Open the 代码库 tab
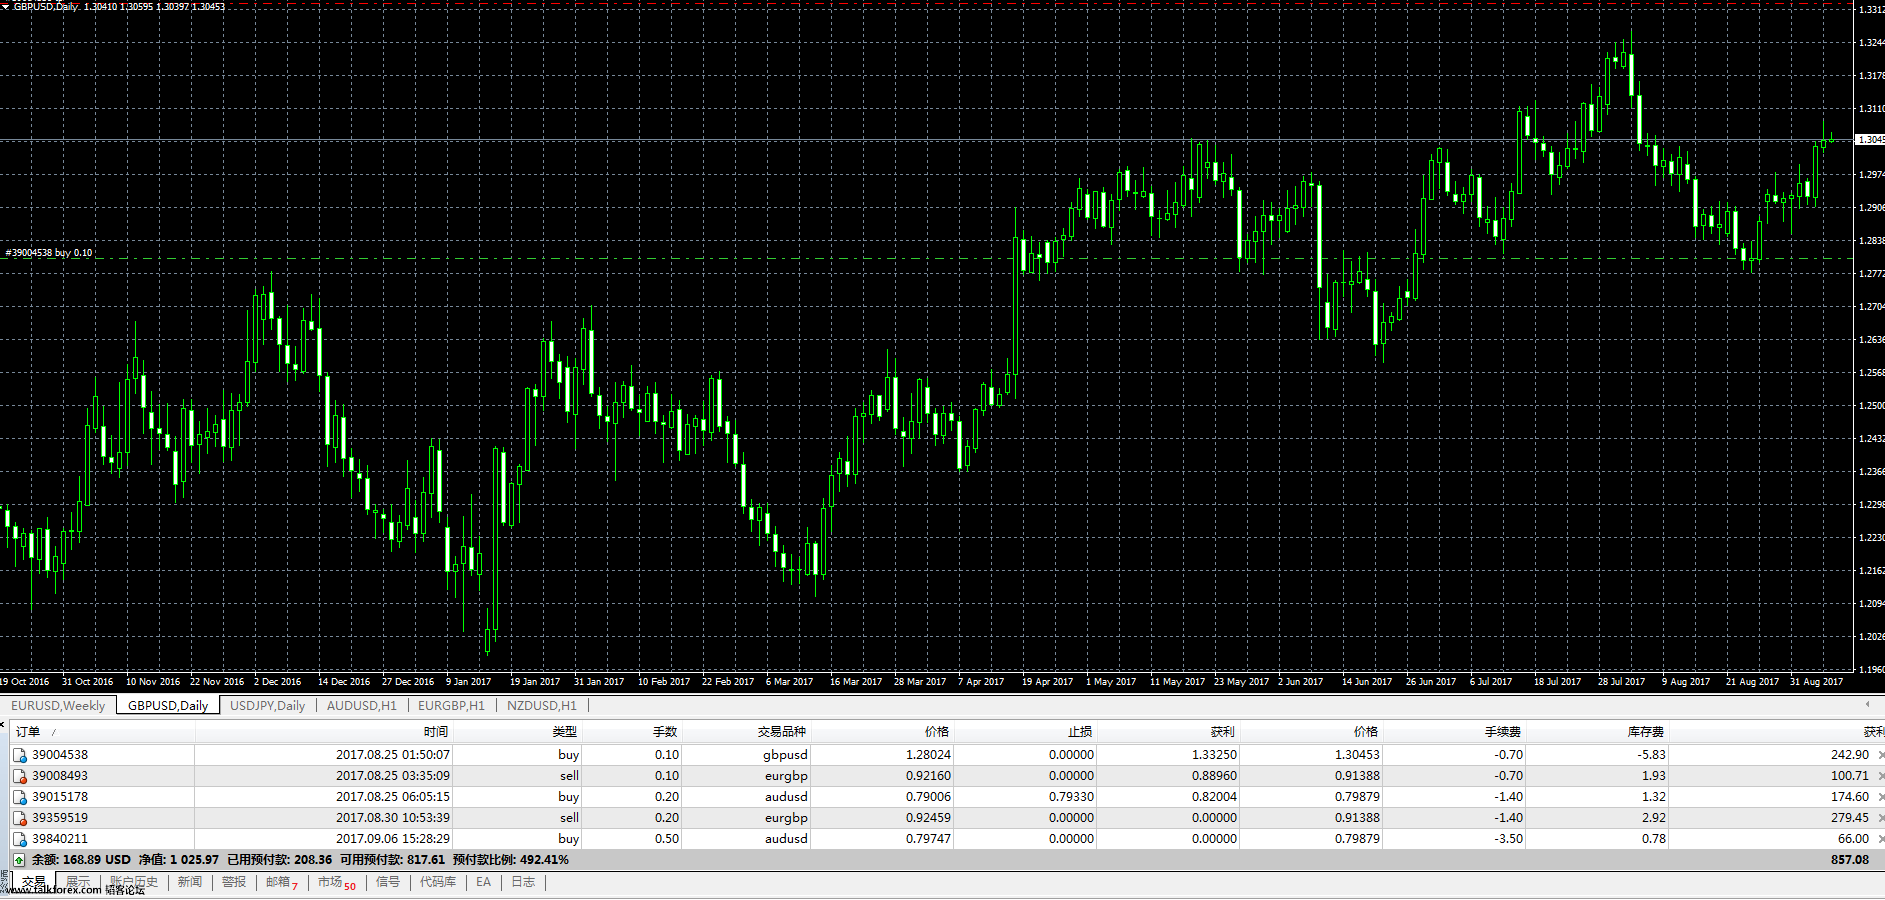The height and width of the screenshot is (900, 1885). 438,882
